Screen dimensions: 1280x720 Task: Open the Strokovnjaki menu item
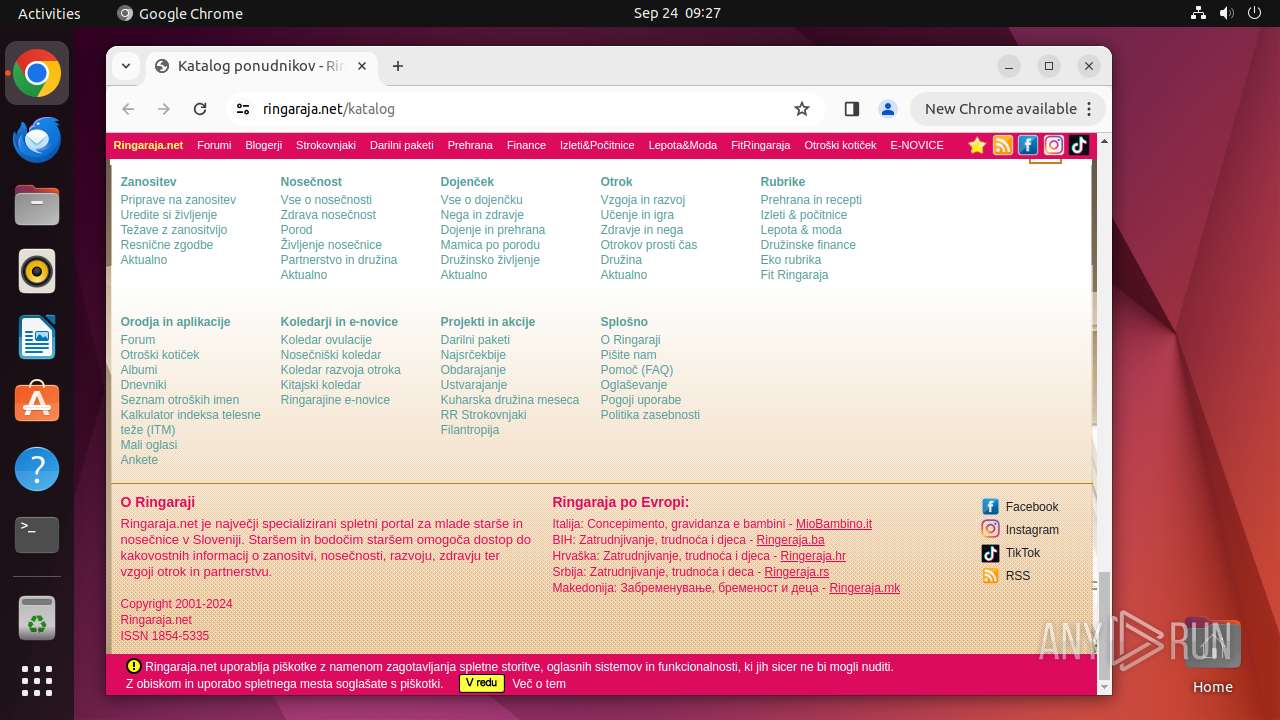coord(326,145)
